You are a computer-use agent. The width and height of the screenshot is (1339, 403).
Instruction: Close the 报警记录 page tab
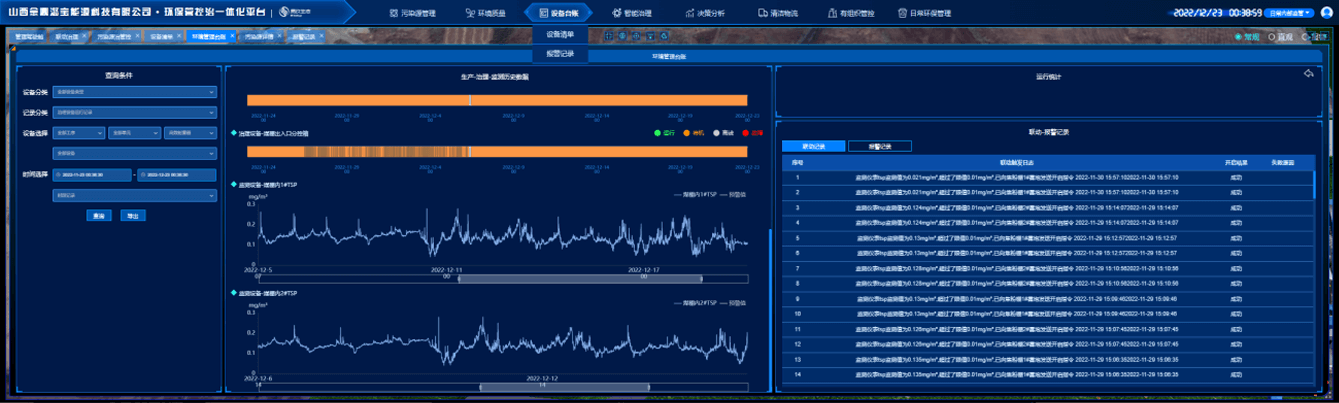pos(322,35)
